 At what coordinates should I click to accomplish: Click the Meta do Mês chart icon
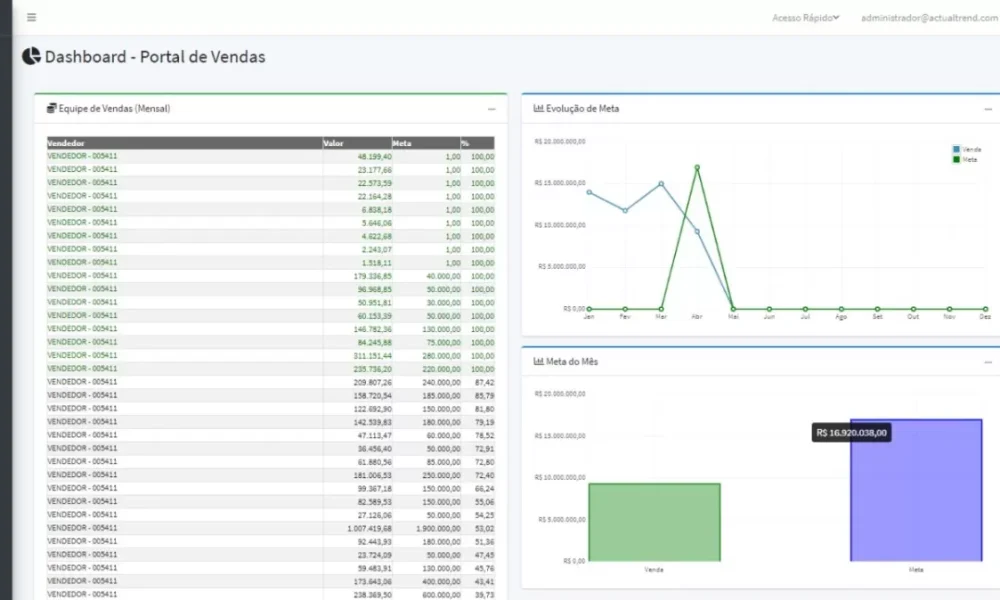click(538, 362)
